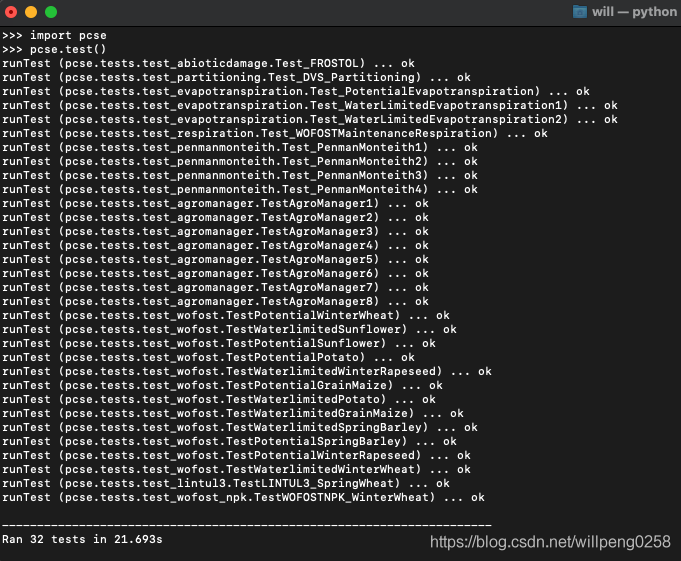Screen dimensions: 681x561
Task: Select the TestAgroManager3 result line
Action: tap(215, 231)
